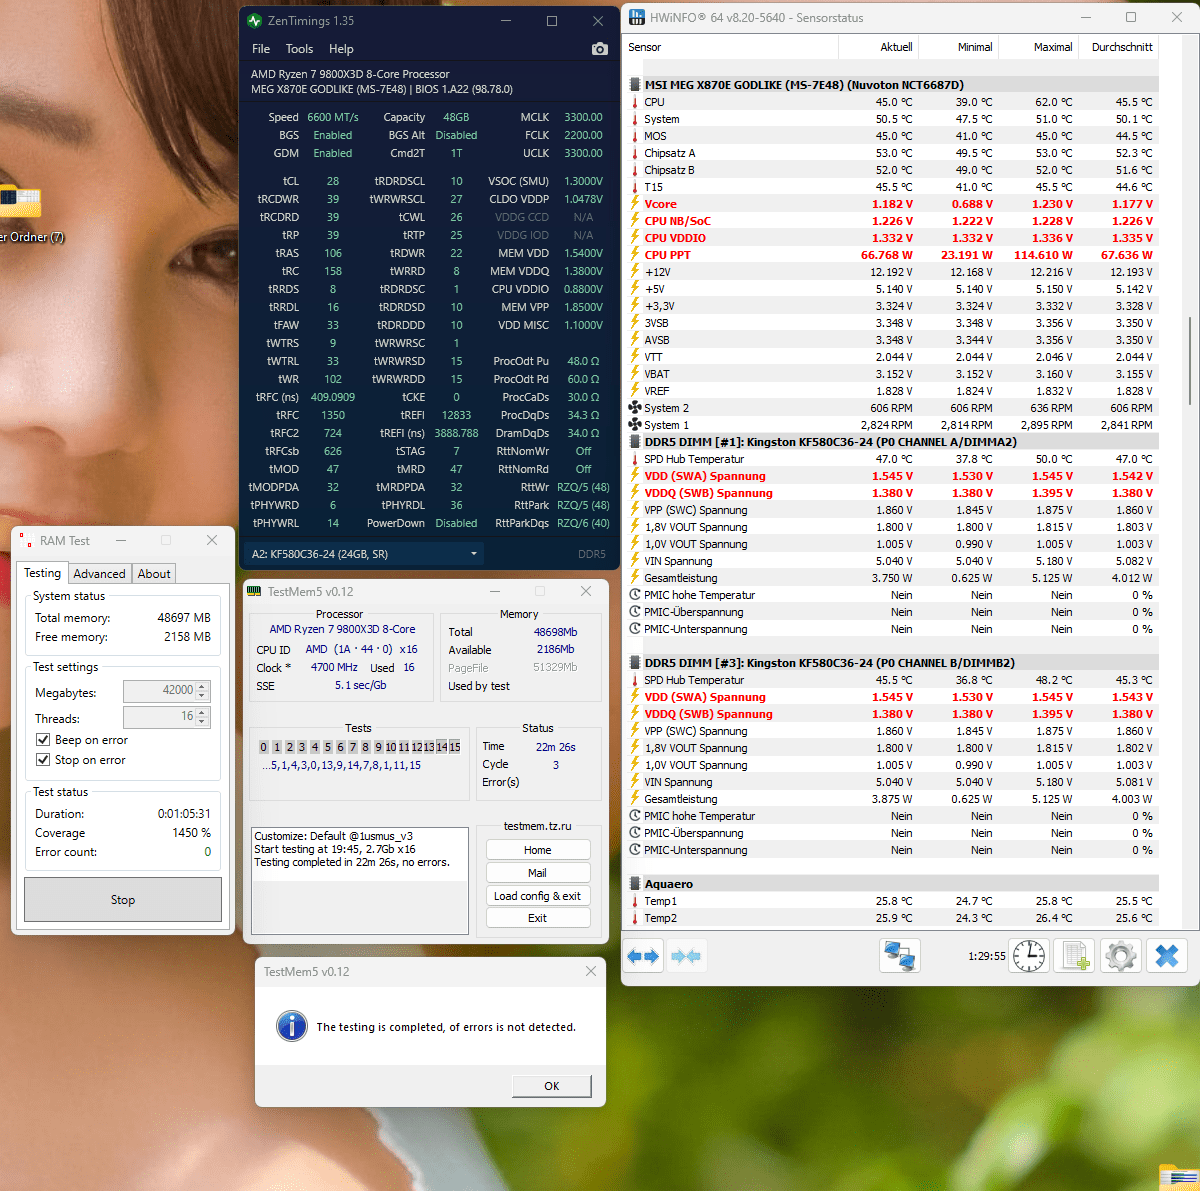Click the TestMem5 Home button
The image size is (1200, 1191).
tap(538, 850)
